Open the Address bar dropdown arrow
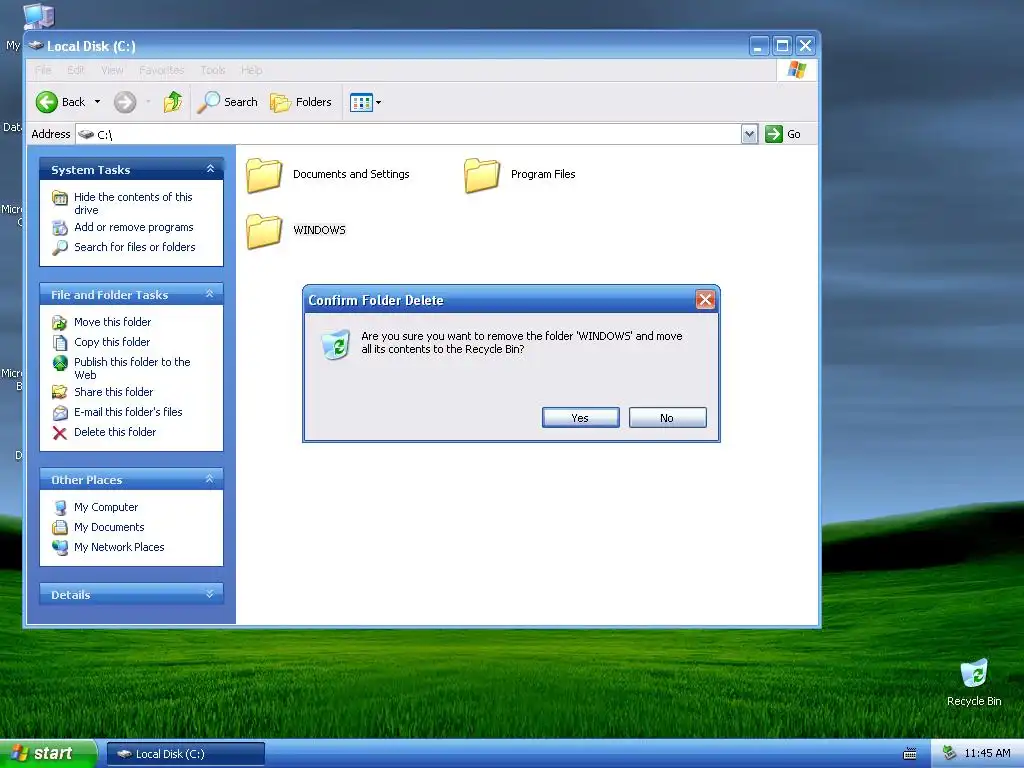Viewport: 1024px width, 768px height. pyautogui.click(x=750, y=134)
